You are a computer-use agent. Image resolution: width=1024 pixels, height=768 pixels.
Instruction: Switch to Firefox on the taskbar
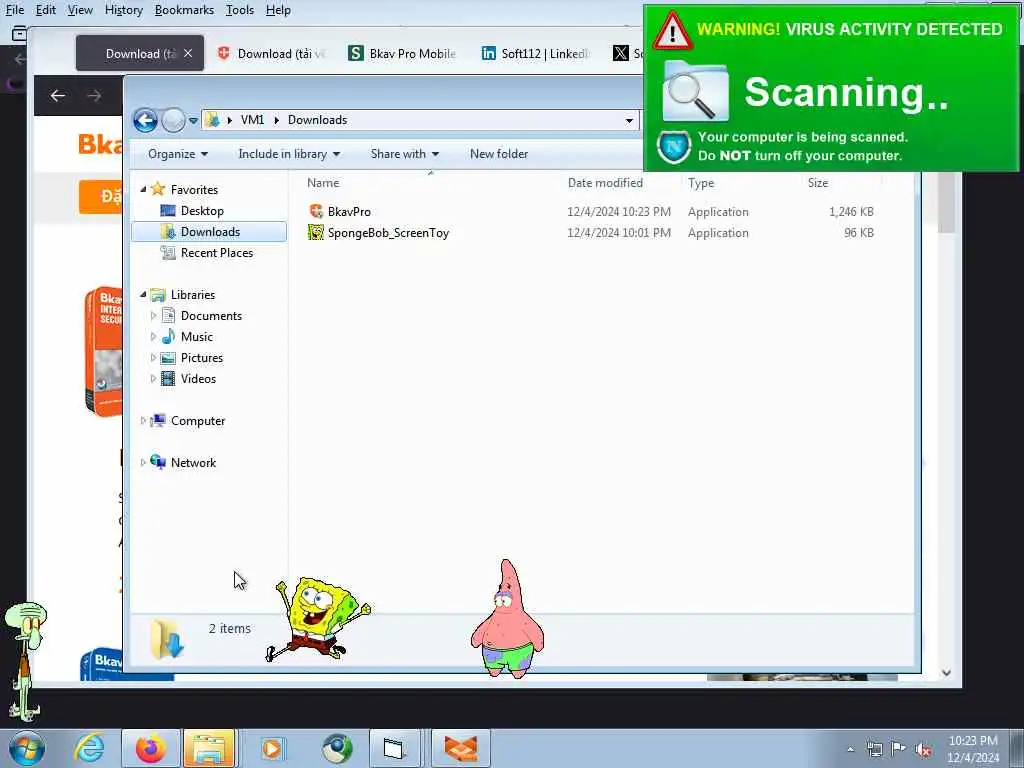coord(150,748)
